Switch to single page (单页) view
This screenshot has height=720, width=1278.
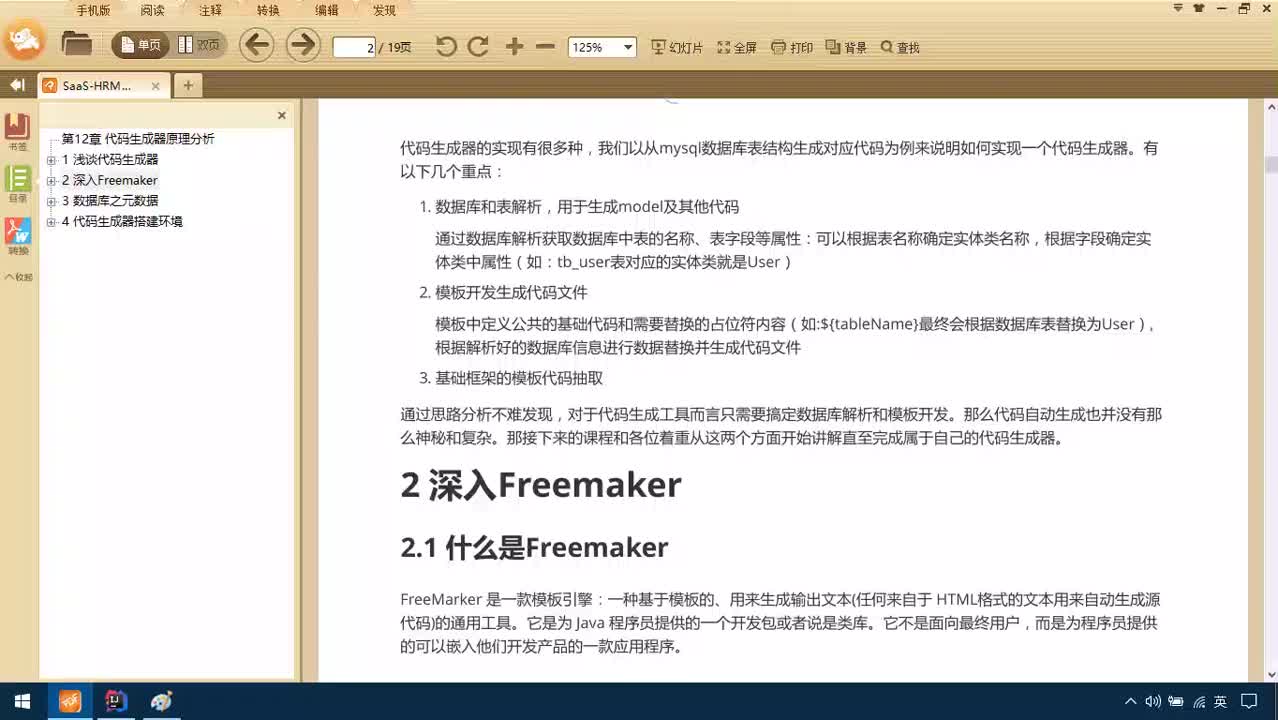point(140,45)
